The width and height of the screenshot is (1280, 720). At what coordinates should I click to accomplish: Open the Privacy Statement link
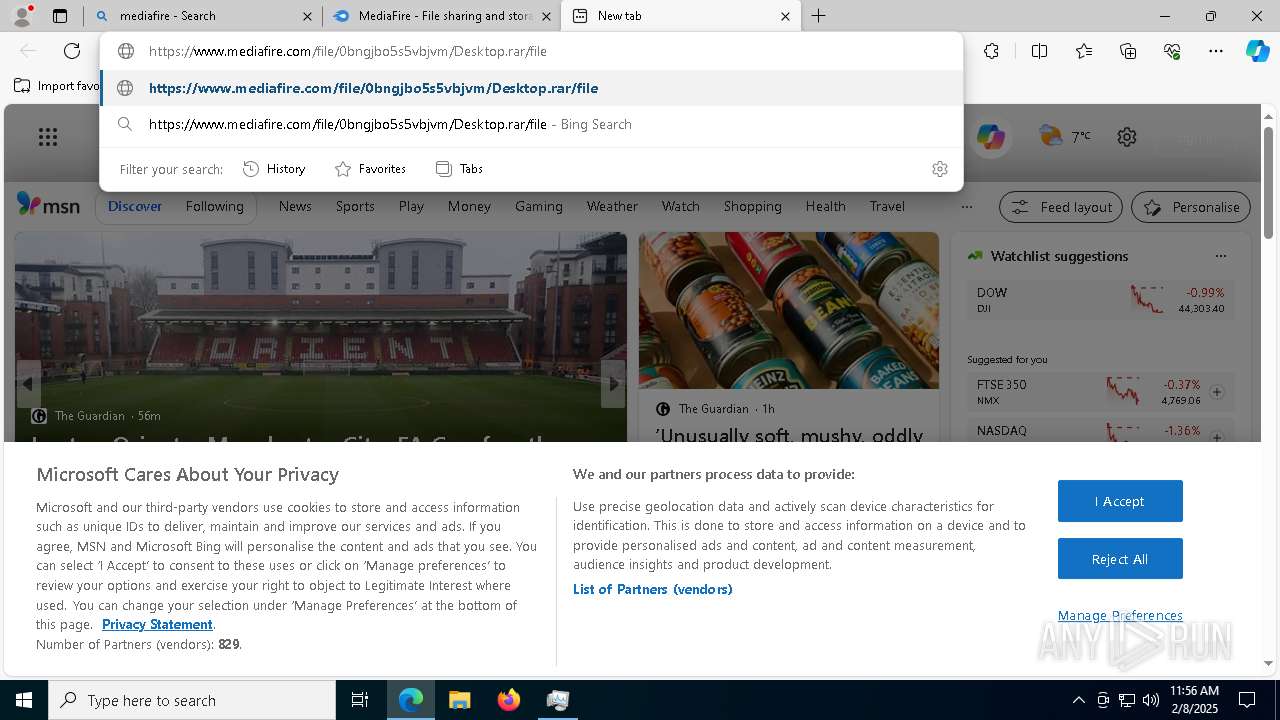click(157, 624)
